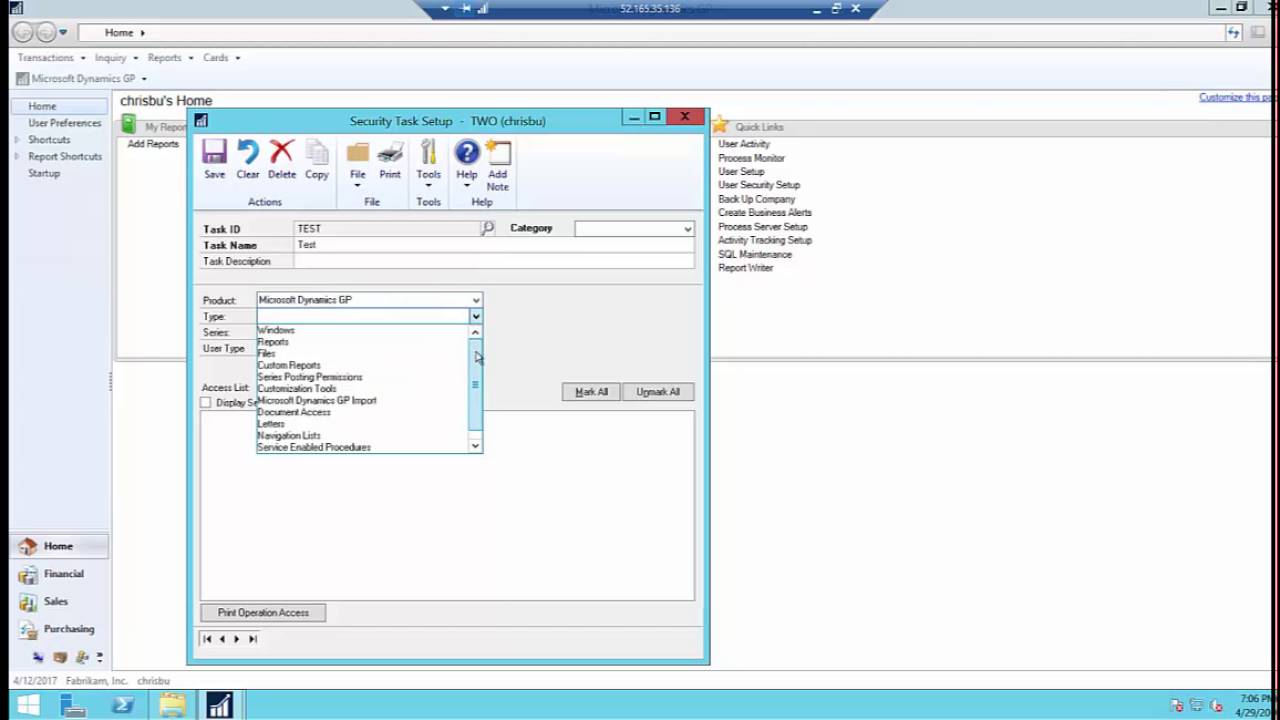Click the Unmark All button

658,392
